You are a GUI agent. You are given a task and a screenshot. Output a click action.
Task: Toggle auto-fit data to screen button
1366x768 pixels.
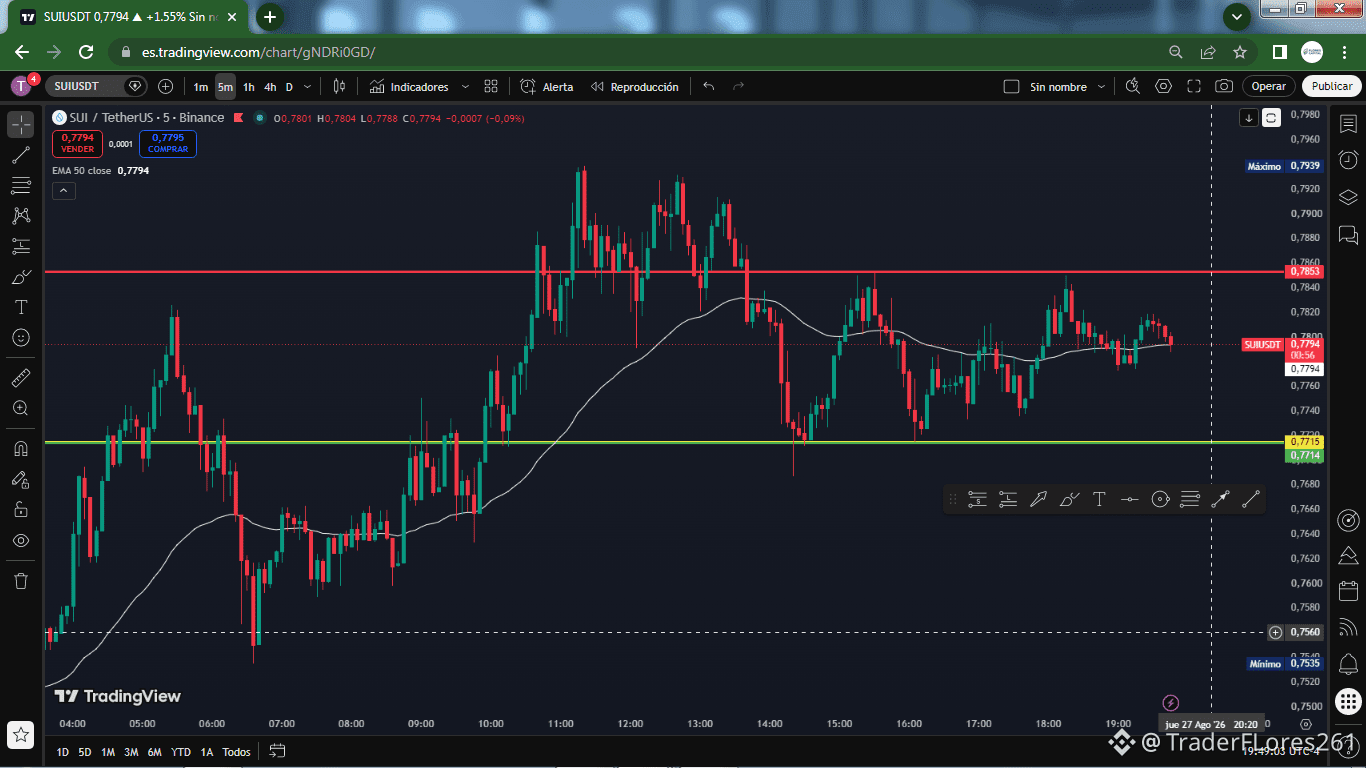tap(1271, 118)
